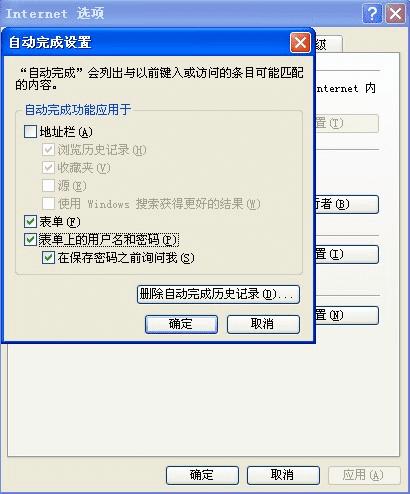Click the 应用 button
410x494 pixels.
tap(364, 475)
